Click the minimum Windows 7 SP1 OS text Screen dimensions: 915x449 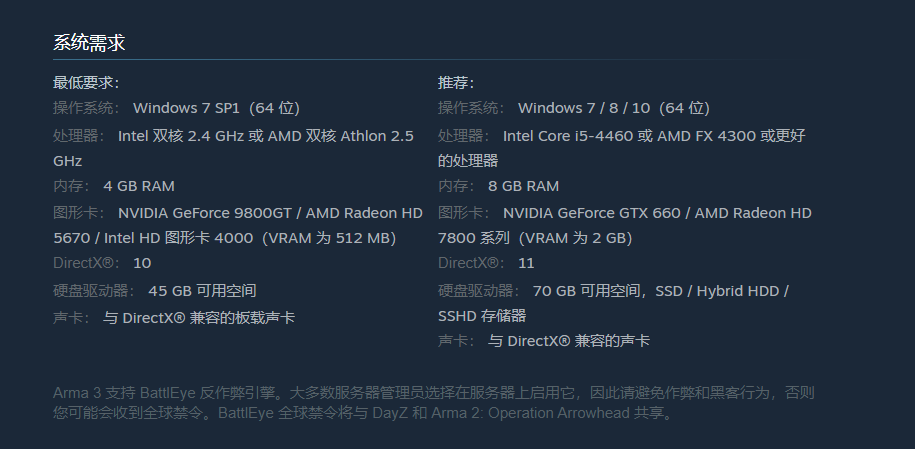[216, 108]
